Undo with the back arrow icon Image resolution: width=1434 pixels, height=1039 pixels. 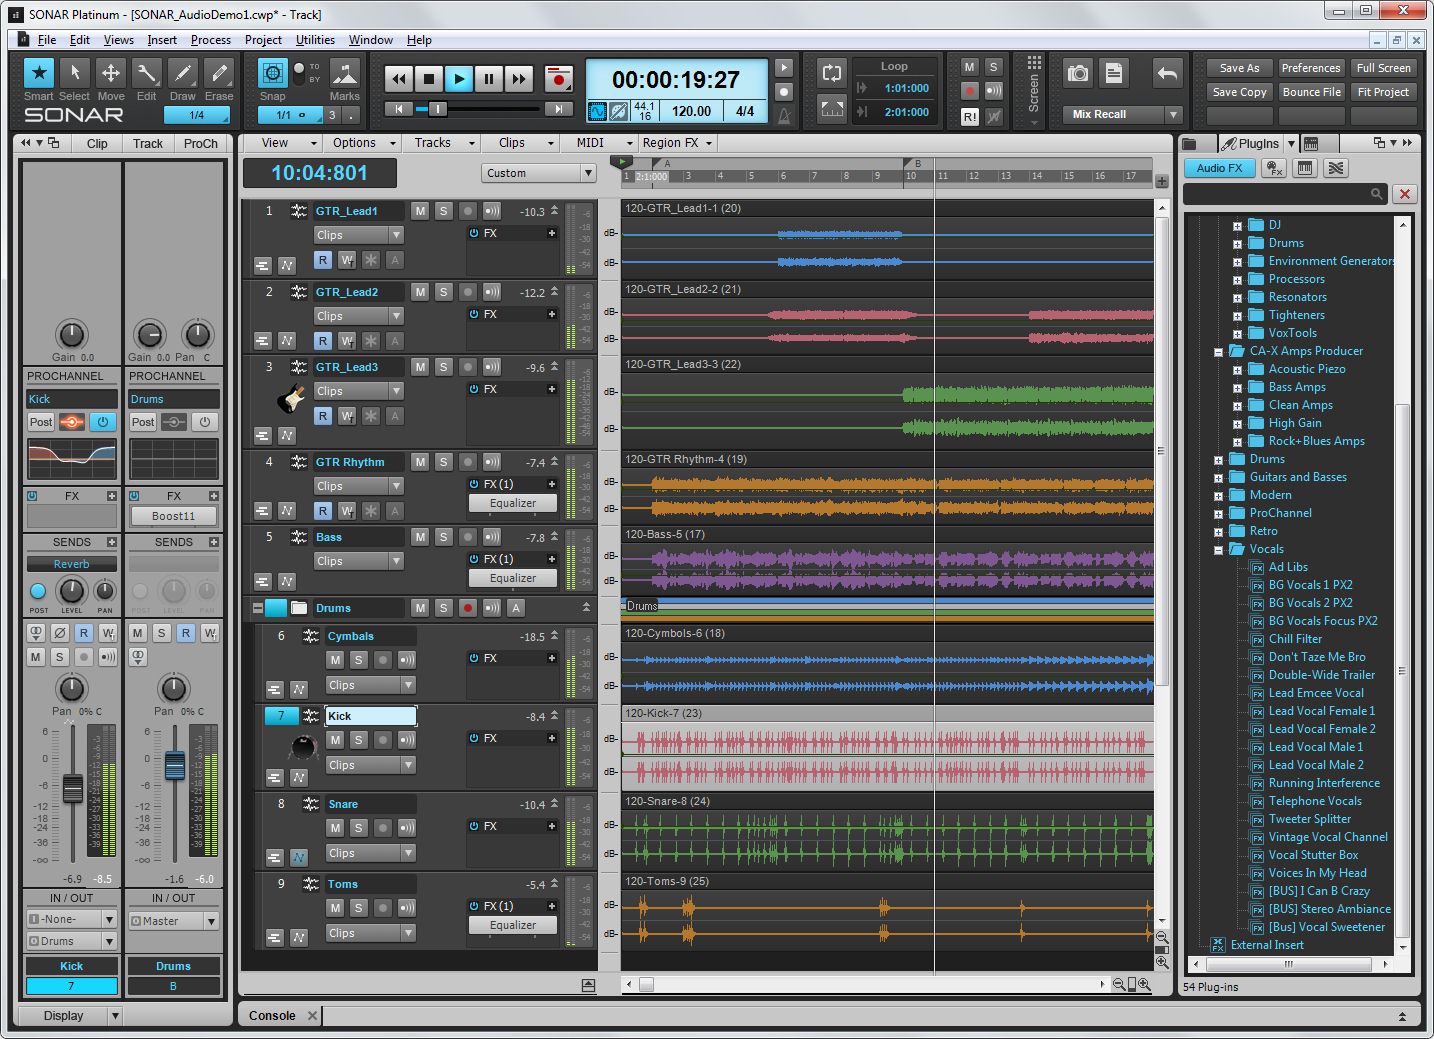click(1167, 73)
